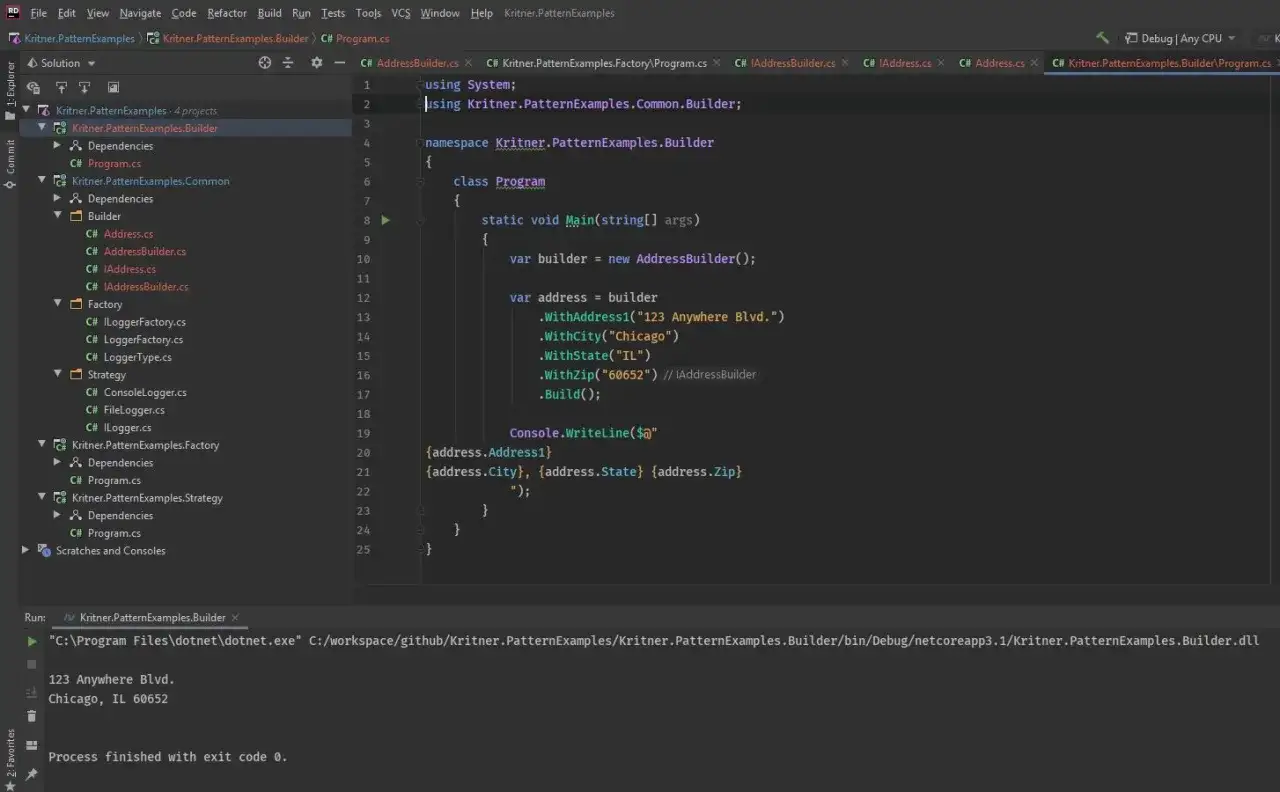Expand Dependencies under the Builder project
The height and width of the screenshot is (792, 1280).
pos(58,146)
